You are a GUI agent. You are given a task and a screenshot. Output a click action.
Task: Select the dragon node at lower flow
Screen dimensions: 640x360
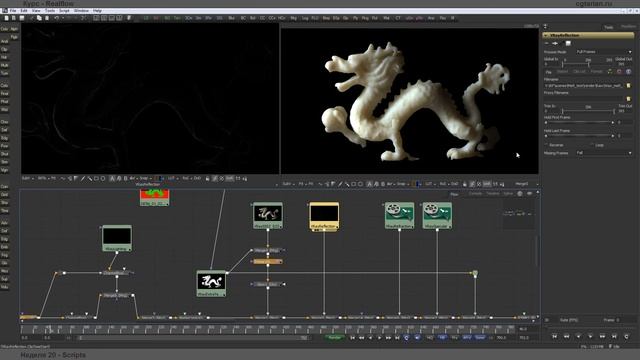(211, 282)
